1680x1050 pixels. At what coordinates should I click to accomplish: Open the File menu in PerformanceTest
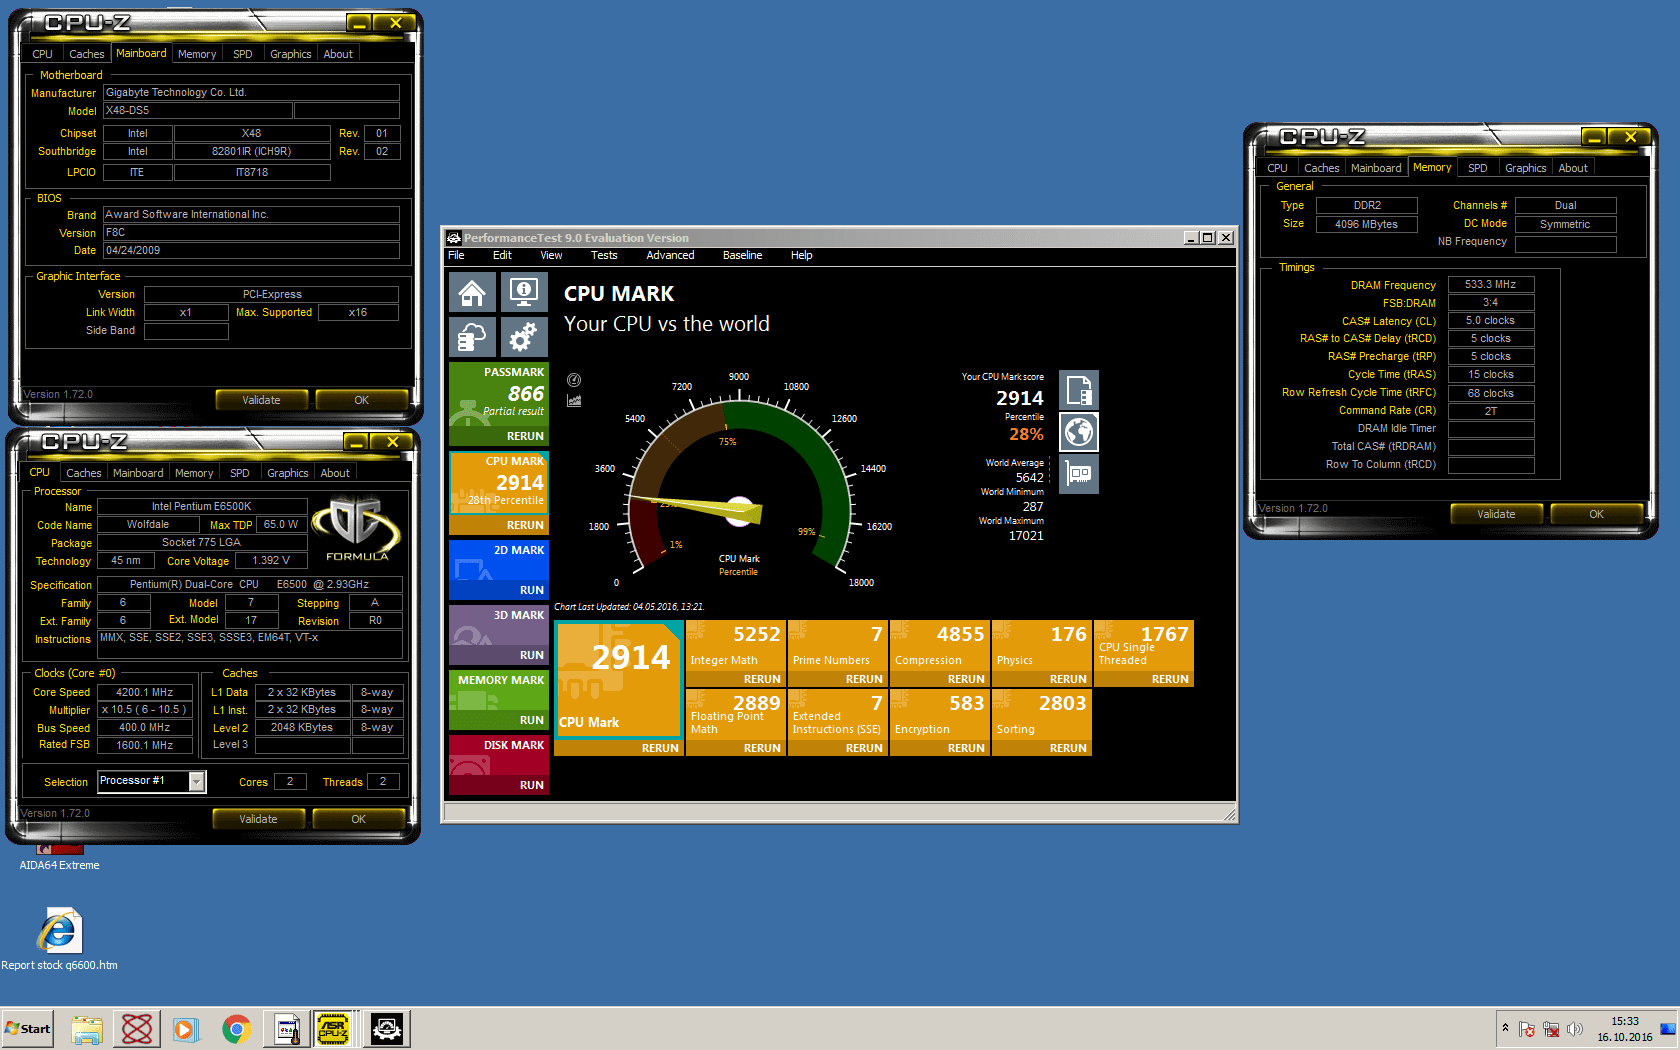click(456, 255)
